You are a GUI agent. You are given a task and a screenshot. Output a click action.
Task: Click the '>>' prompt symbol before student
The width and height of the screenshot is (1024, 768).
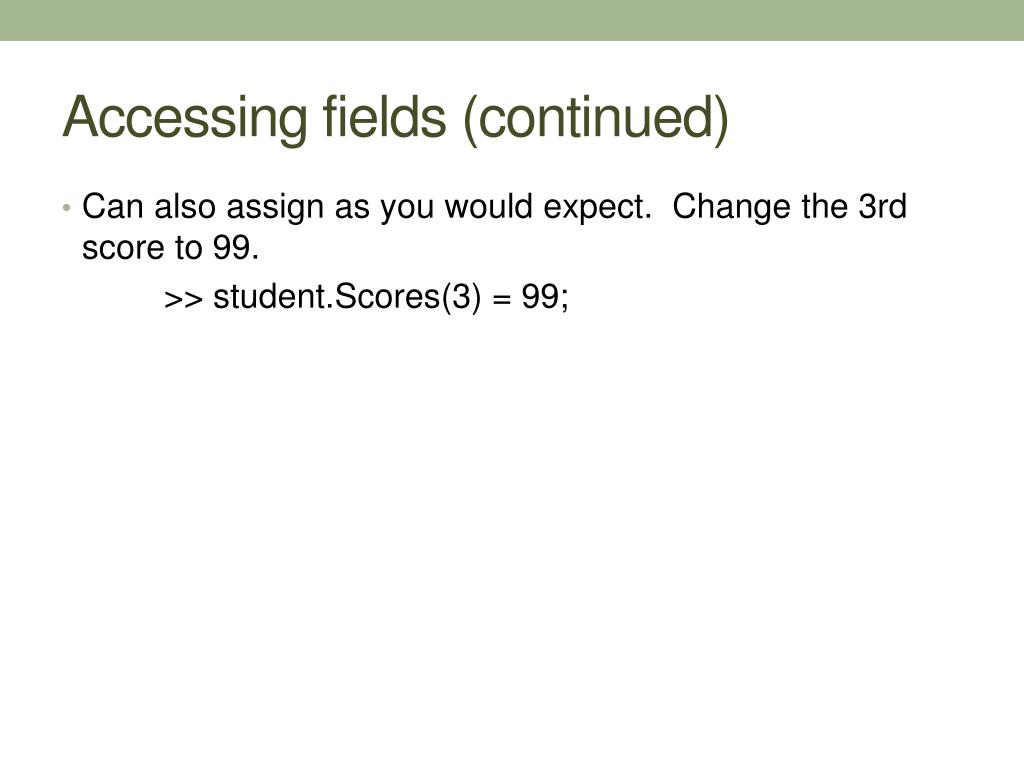tap(183, 299)
